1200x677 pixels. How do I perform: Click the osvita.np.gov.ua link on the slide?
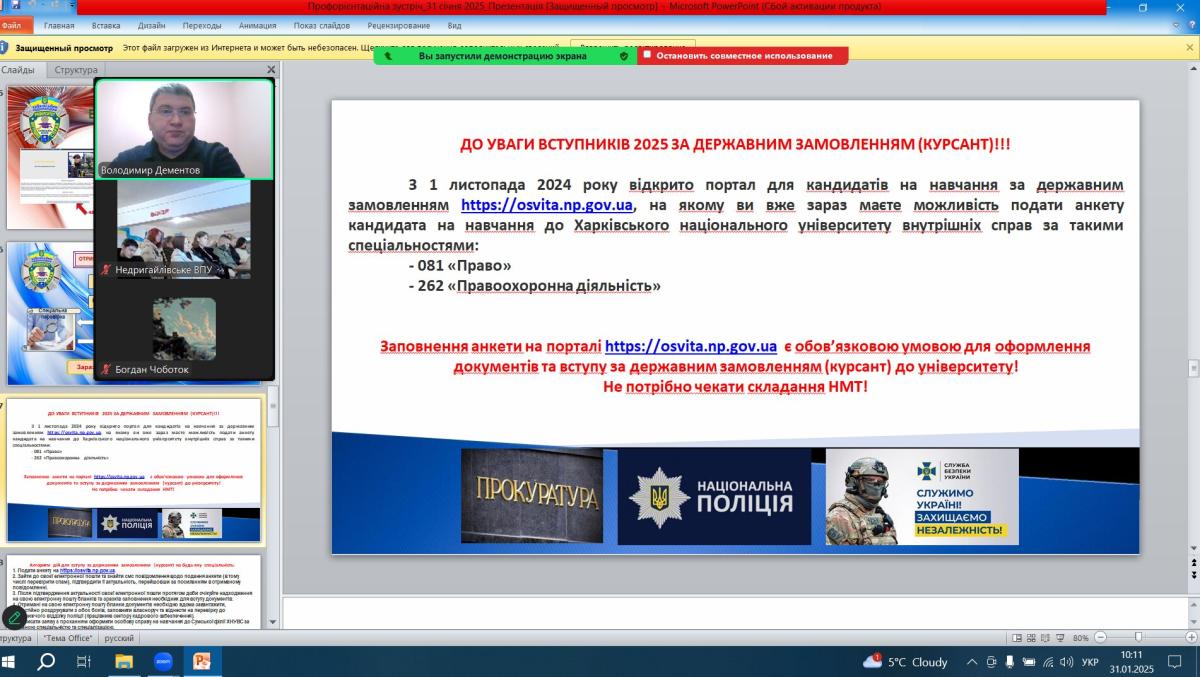click(547, 205)
